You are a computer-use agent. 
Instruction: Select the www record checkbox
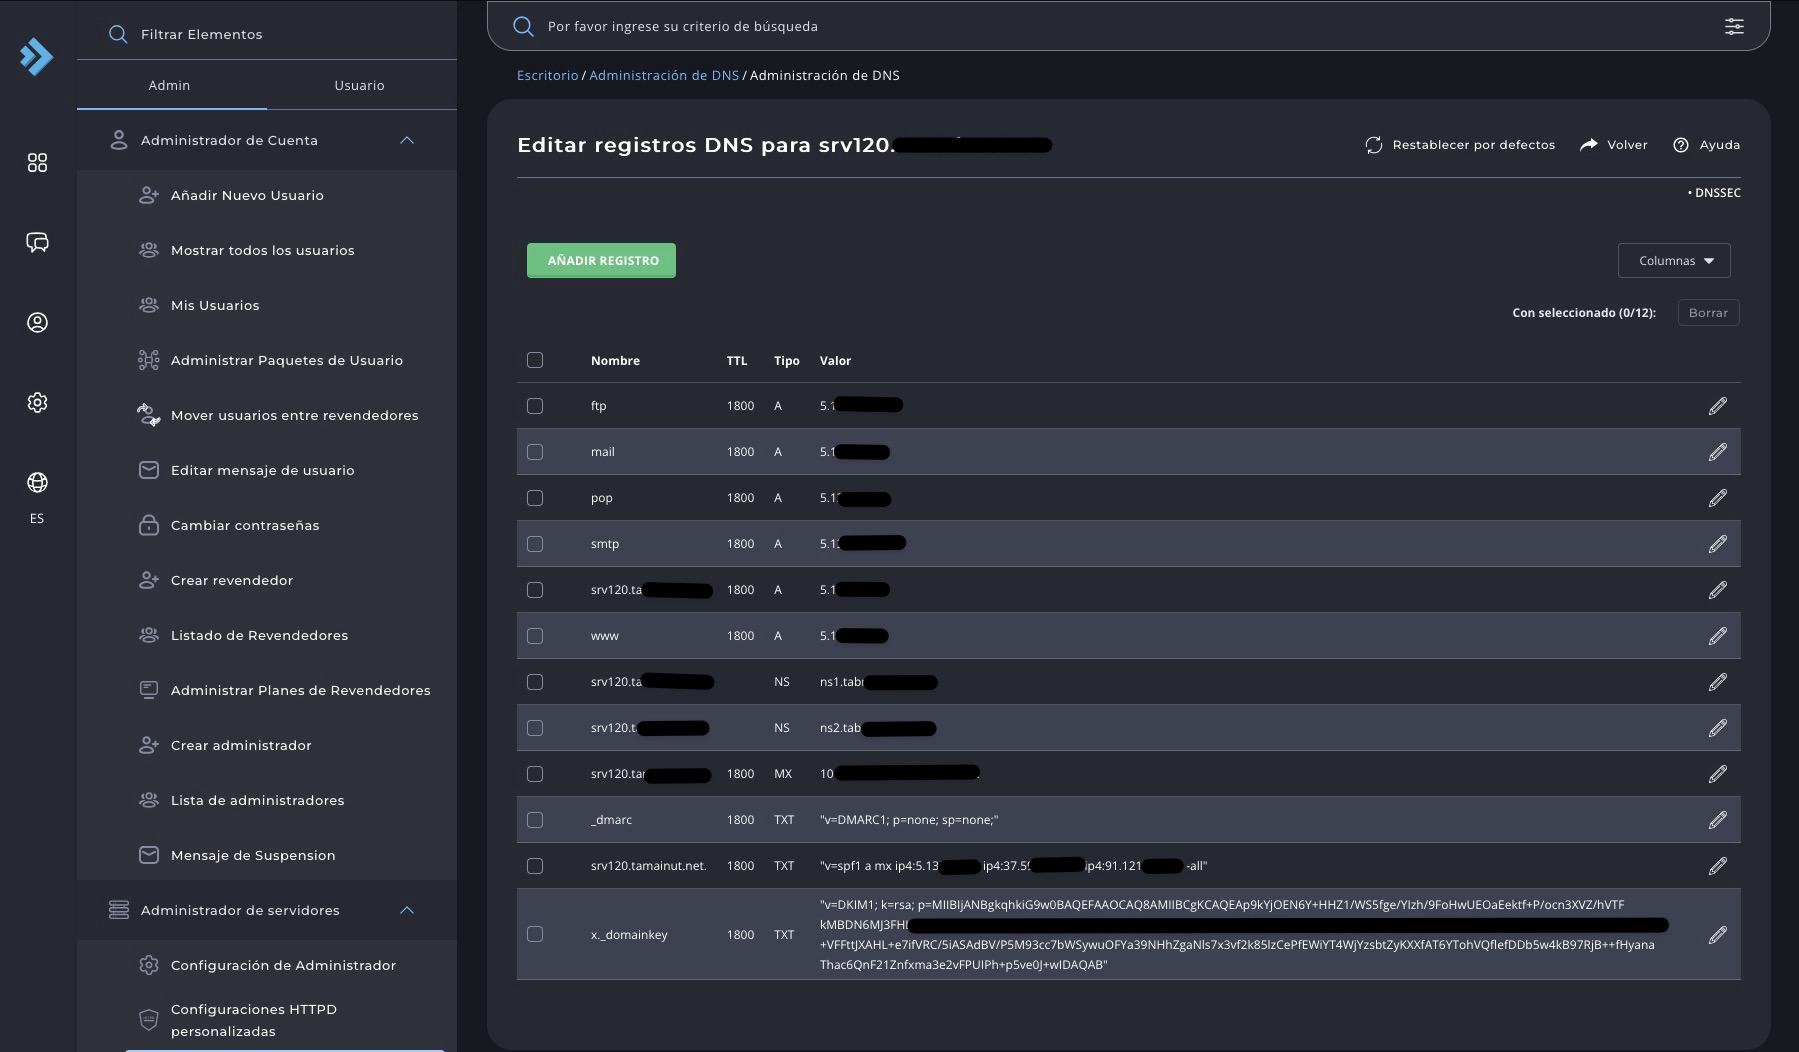[x=535, y=636]
